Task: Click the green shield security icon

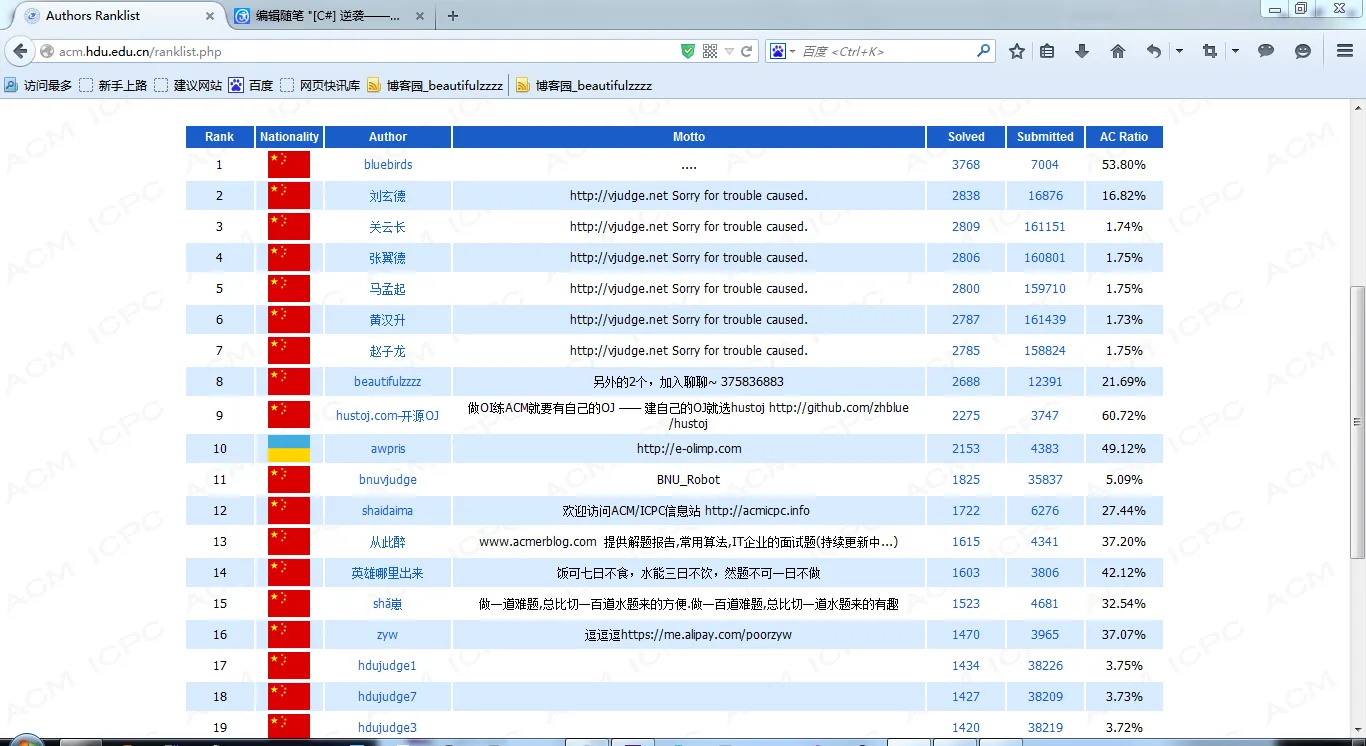Action: [x=688, y=51]
